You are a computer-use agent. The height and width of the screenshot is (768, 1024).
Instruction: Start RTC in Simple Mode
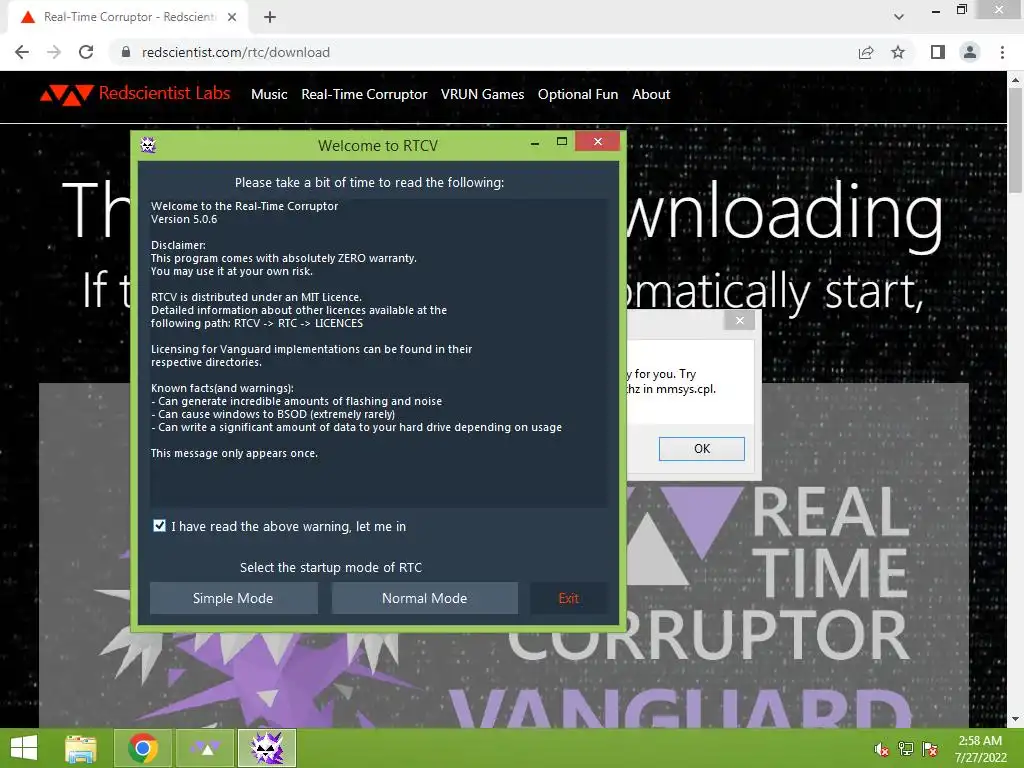pos(234,598)
